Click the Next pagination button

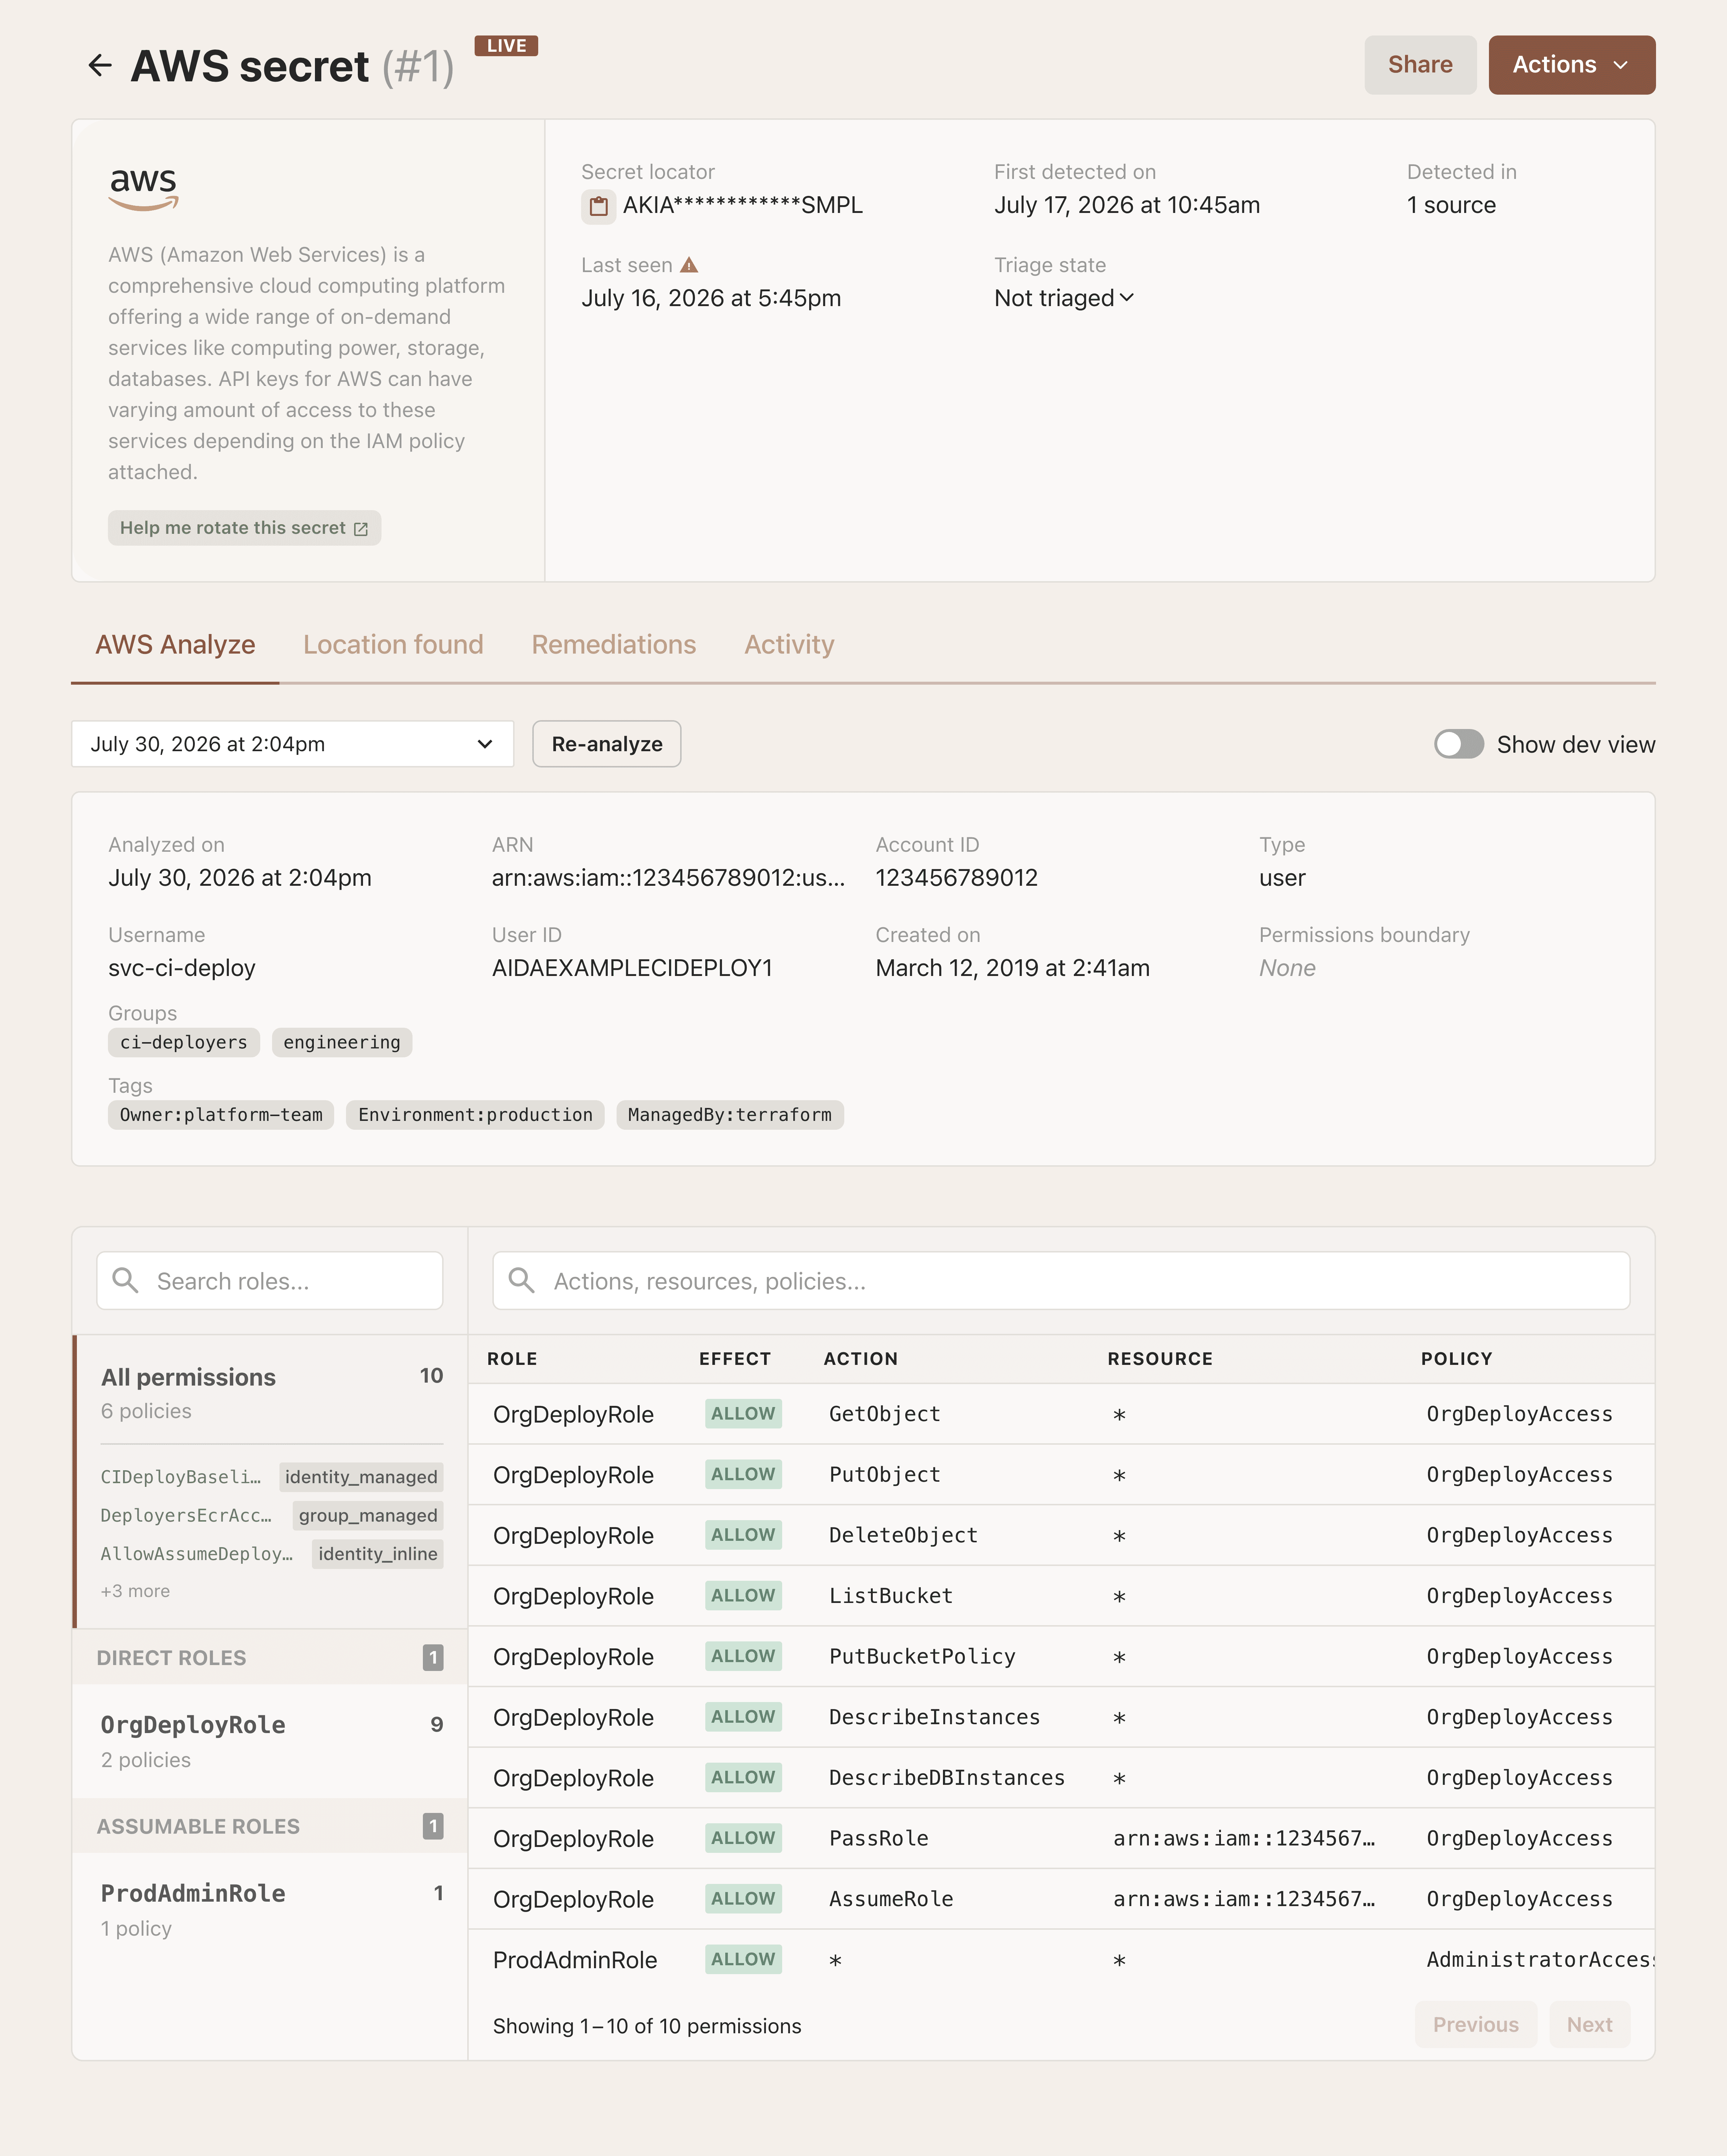tap(1589, 2025)
